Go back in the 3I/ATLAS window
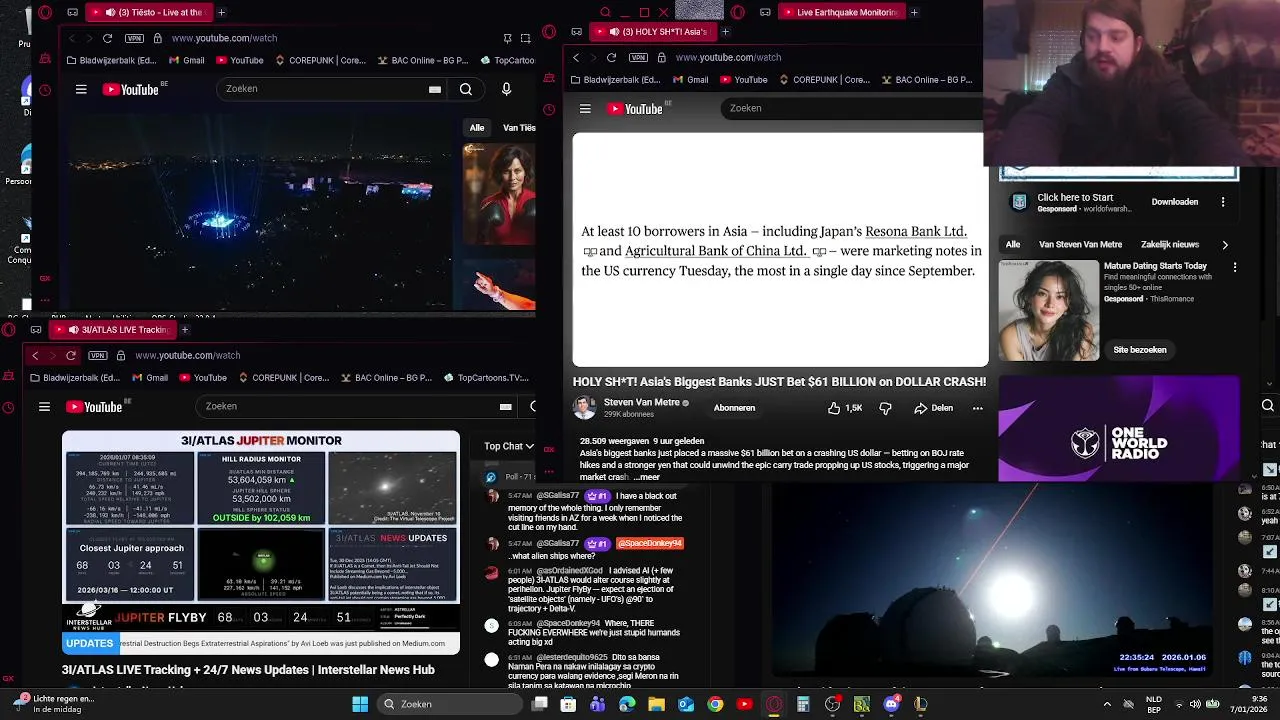Viewport: 1280px width, 720px height. (x=35, y=355)
